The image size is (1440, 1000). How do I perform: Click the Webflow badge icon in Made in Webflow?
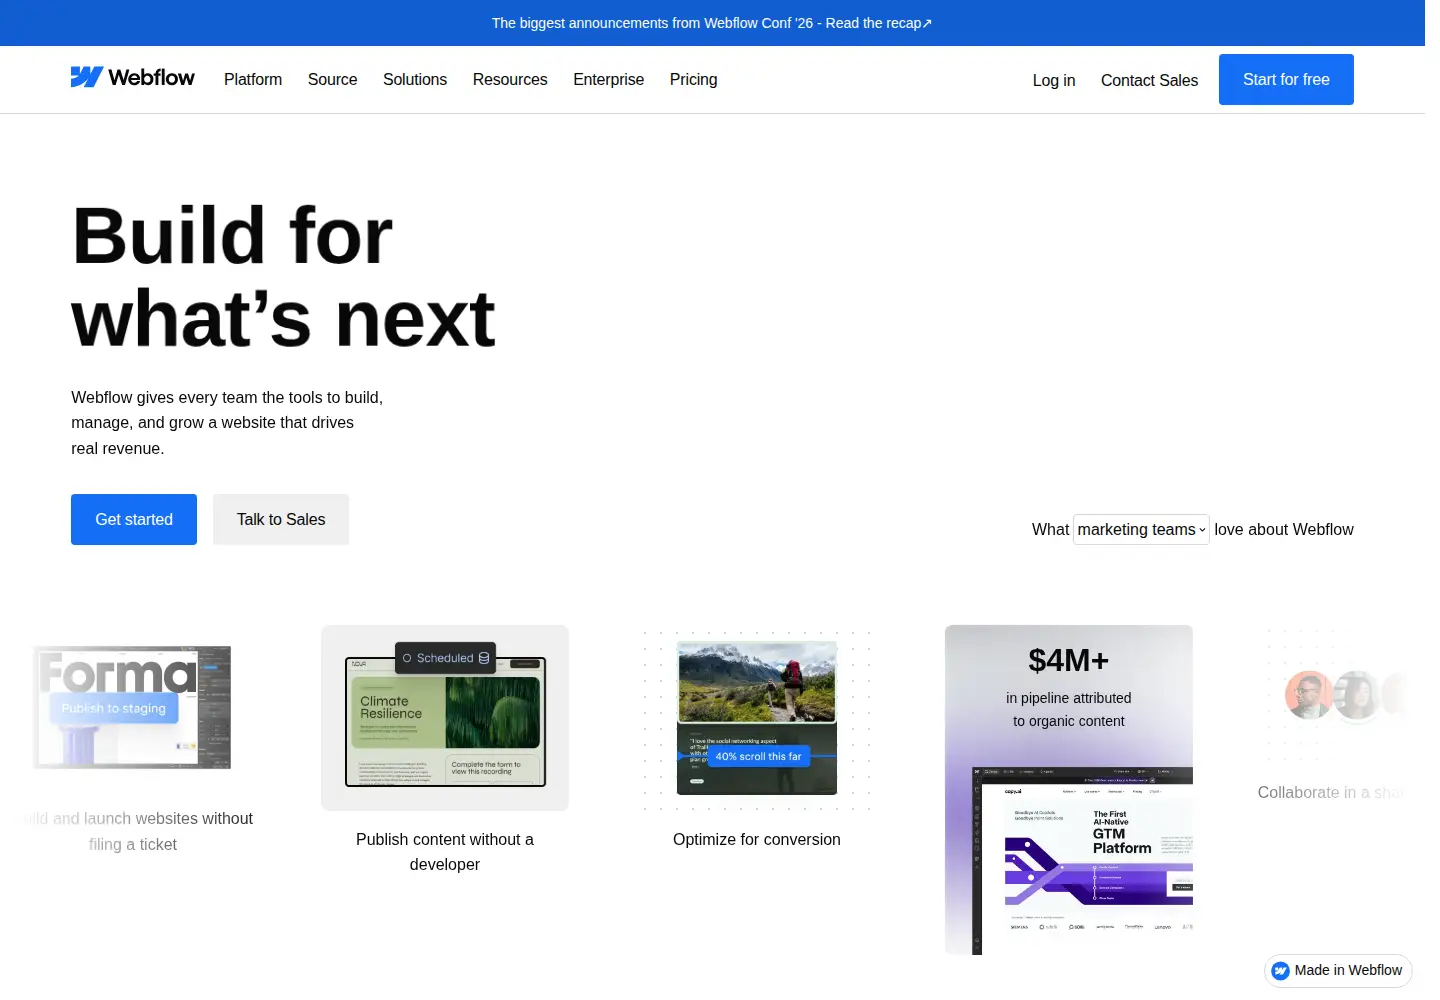[1280, 971]
